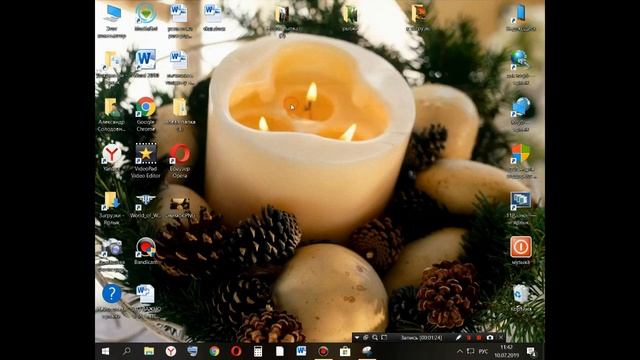This screenshot has width=640, height=360.
Task: Show hidden system tray icons
Action: coord(460,351)
